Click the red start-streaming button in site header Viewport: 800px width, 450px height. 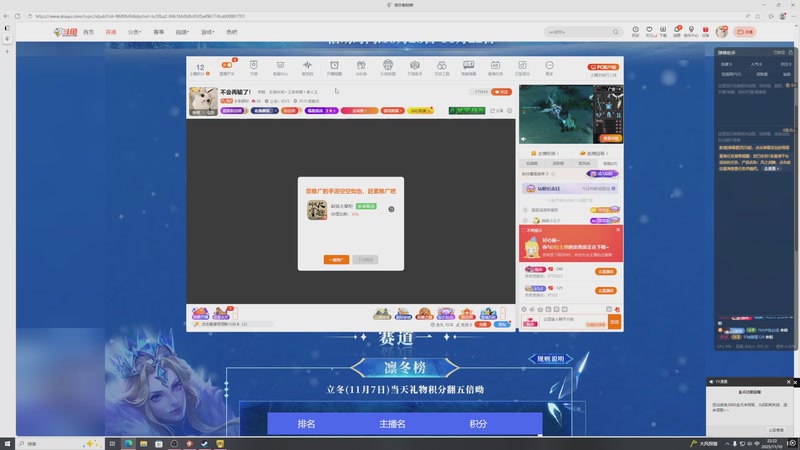(745, 32)
